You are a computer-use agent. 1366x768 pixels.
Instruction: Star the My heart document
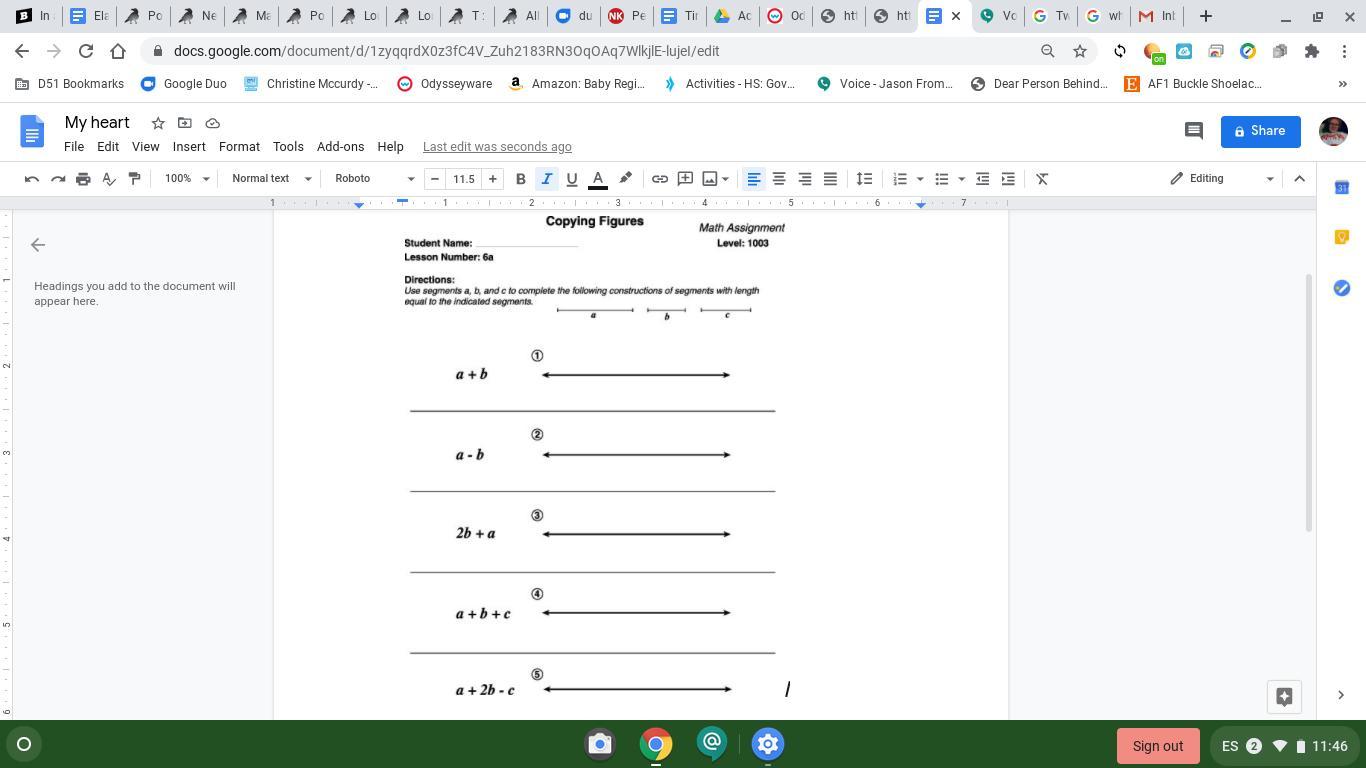158,123
